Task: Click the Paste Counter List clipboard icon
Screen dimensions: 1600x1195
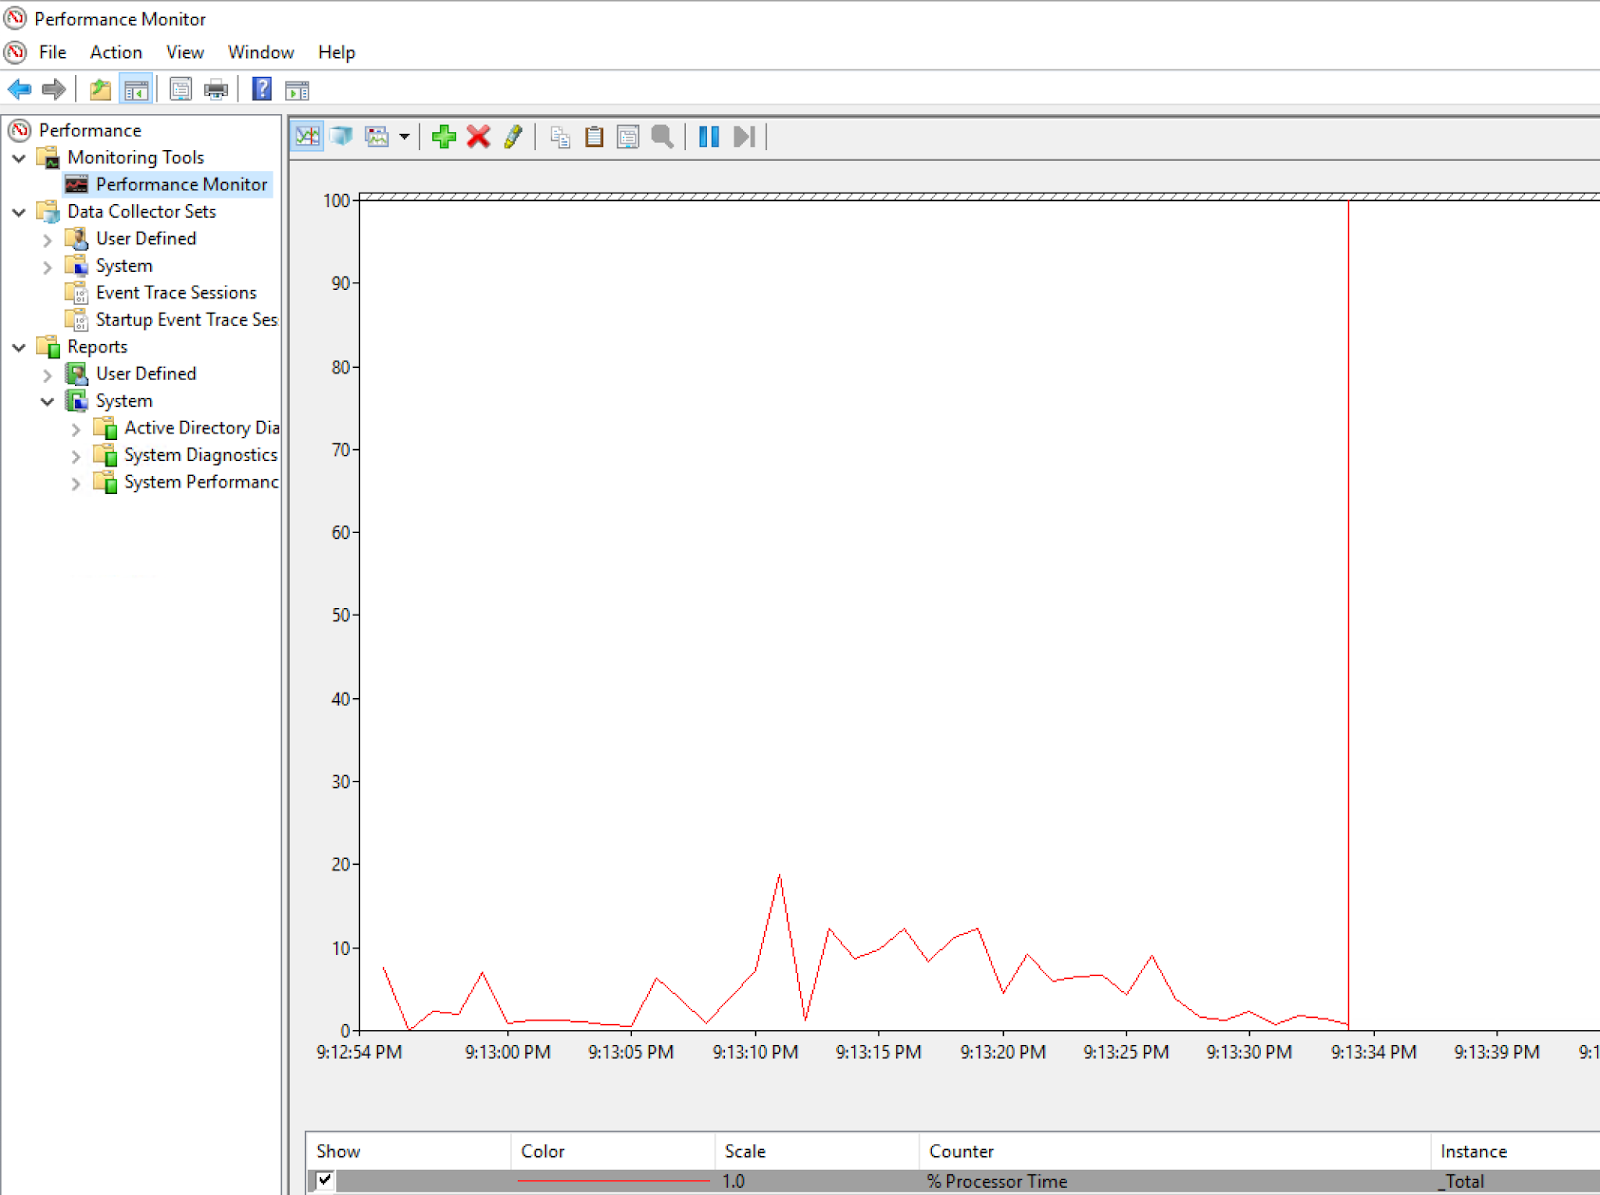Action: pos(594,136)
